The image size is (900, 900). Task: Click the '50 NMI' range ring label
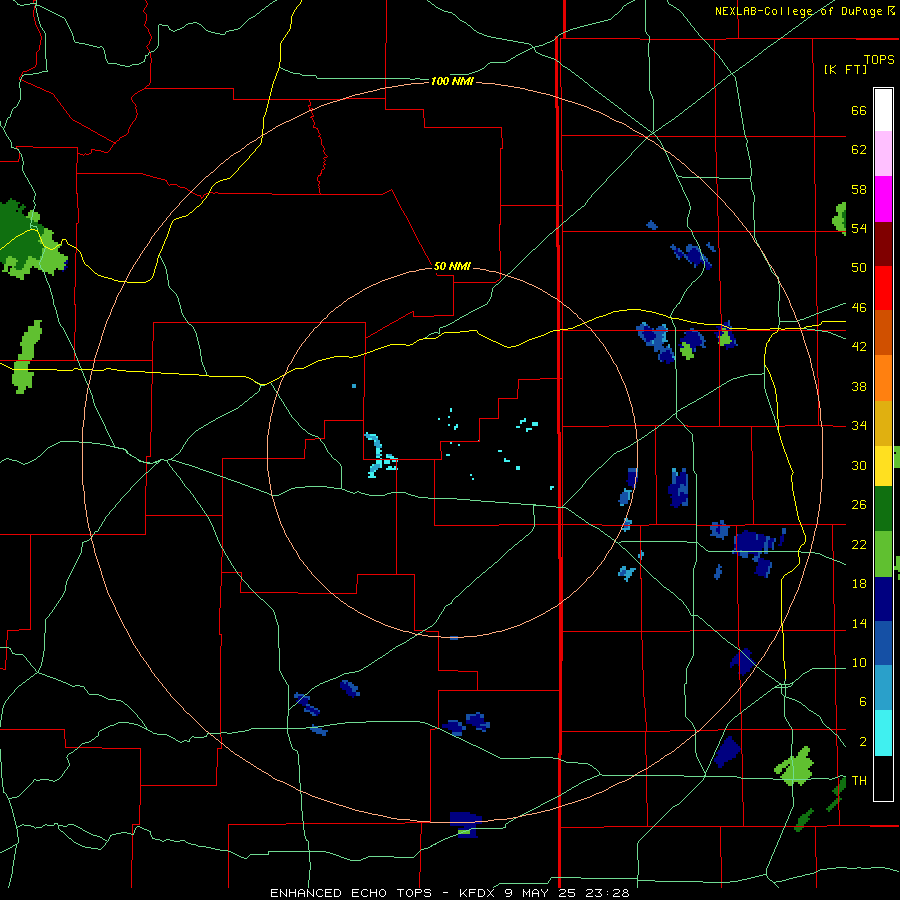coord(452,266)
